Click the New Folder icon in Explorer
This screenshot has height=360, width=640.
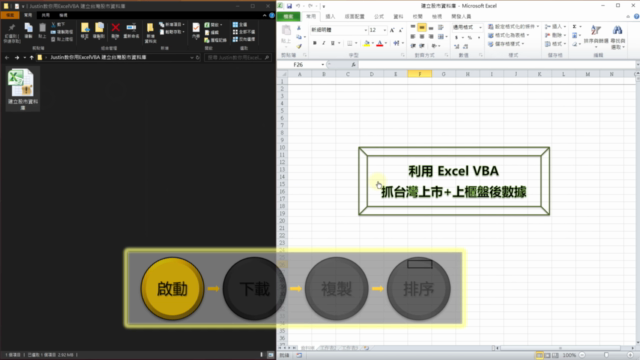150,28
